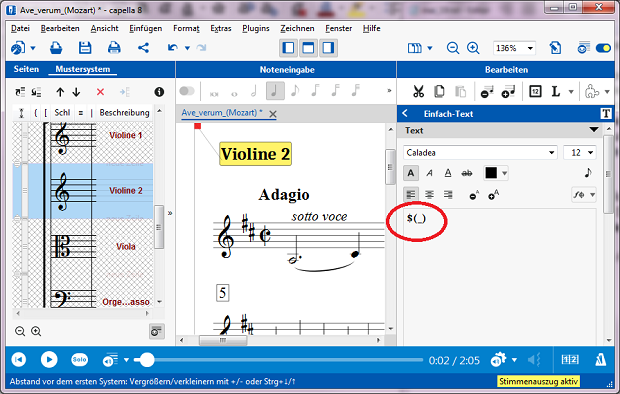Click the black text color swatch
The height and width of the screenshot is (394, 620).
click(491, 173)
